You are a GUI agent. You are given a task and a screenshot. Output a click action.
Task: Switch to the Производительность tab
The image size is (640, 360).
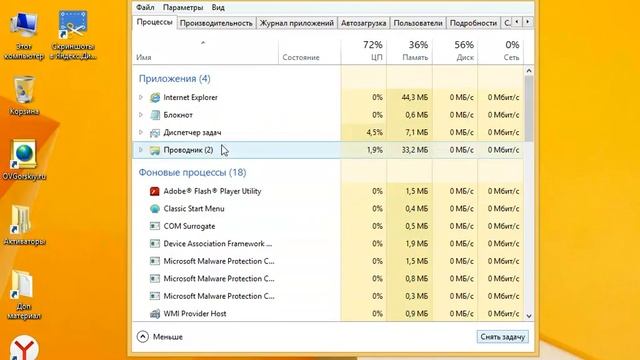click(216, 23)
